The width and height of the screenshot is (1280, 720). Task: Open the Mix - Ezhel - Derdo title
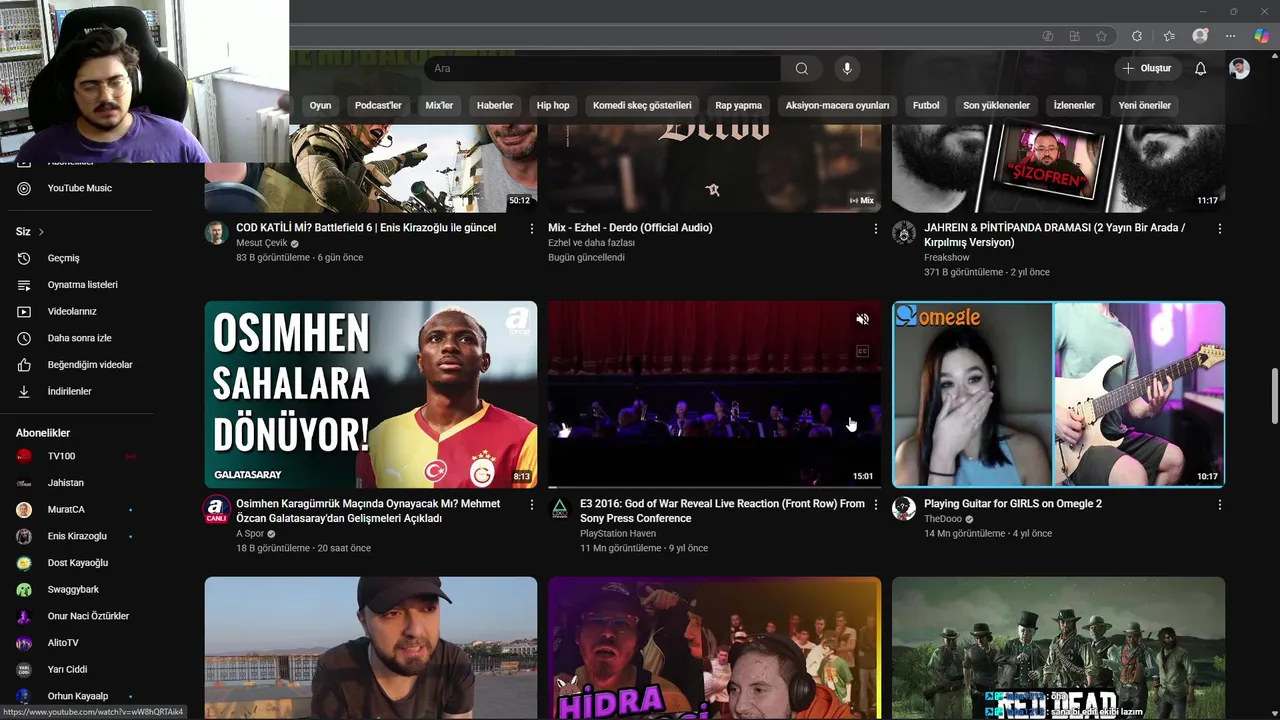630,228
